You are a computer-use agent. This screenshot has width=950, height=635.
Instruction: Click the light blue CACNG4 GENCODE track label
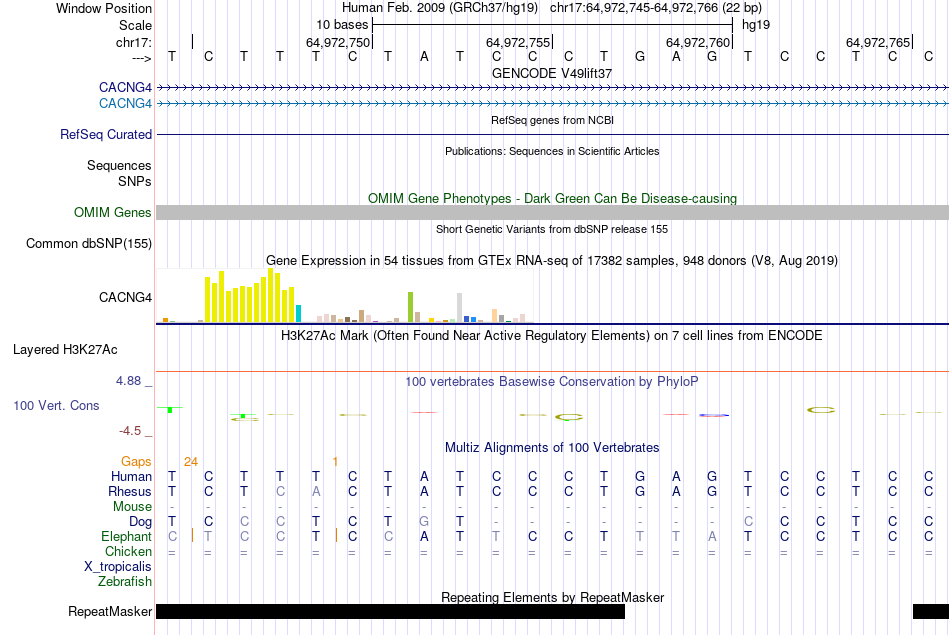[125, 104]
